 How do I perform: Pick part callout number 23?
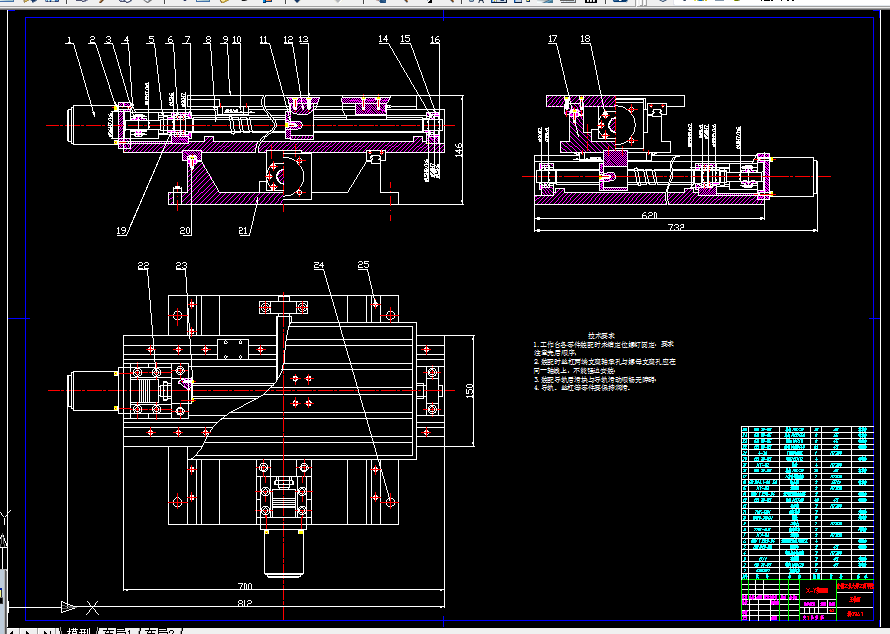pos(181,266)
